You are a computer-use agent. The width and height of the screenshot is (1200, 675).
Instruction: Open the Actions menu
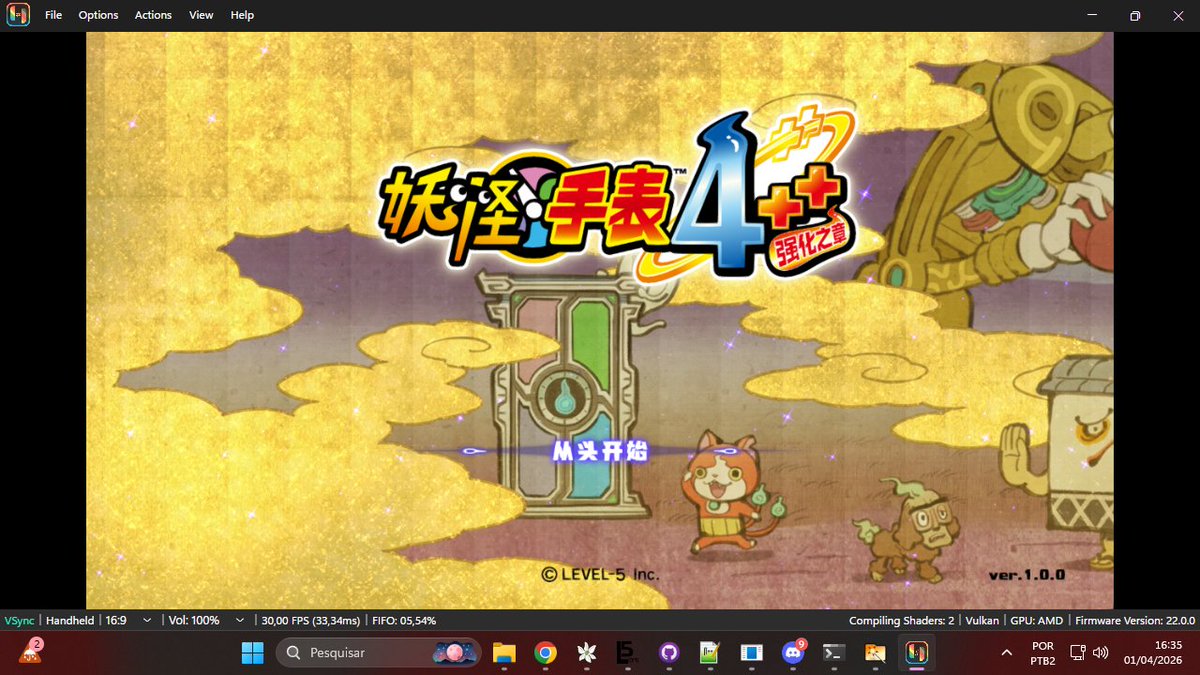click(x=153, y=15)
